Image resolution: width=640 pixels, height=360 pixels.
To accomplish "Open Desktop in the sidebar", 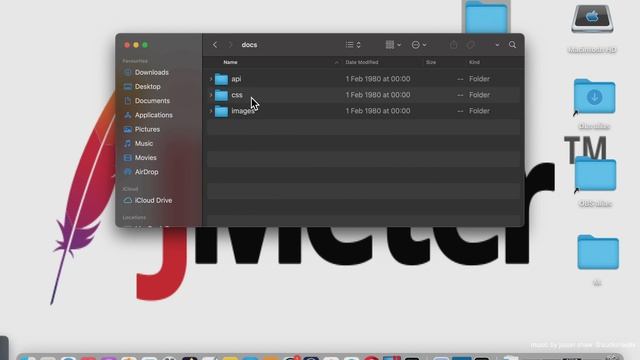I will tap(147, 87).
